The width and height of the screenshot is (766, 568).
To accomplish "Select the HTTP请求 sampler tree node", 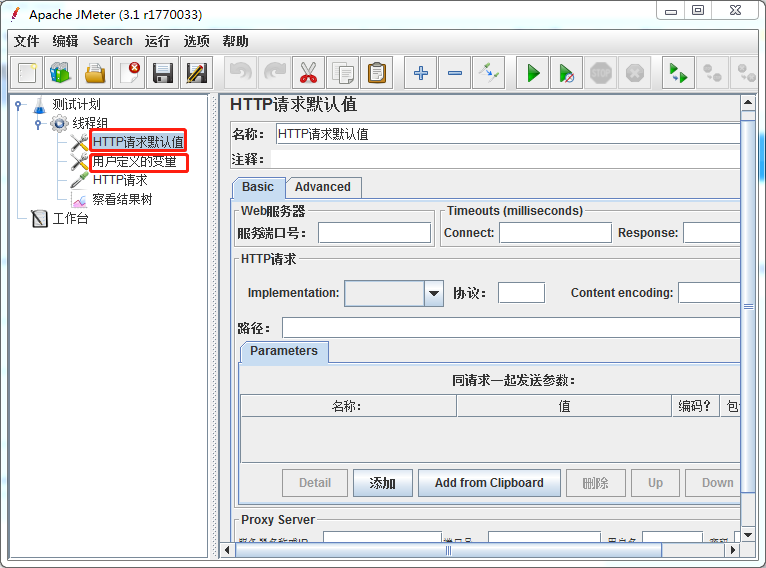I will tap(120, 181).
